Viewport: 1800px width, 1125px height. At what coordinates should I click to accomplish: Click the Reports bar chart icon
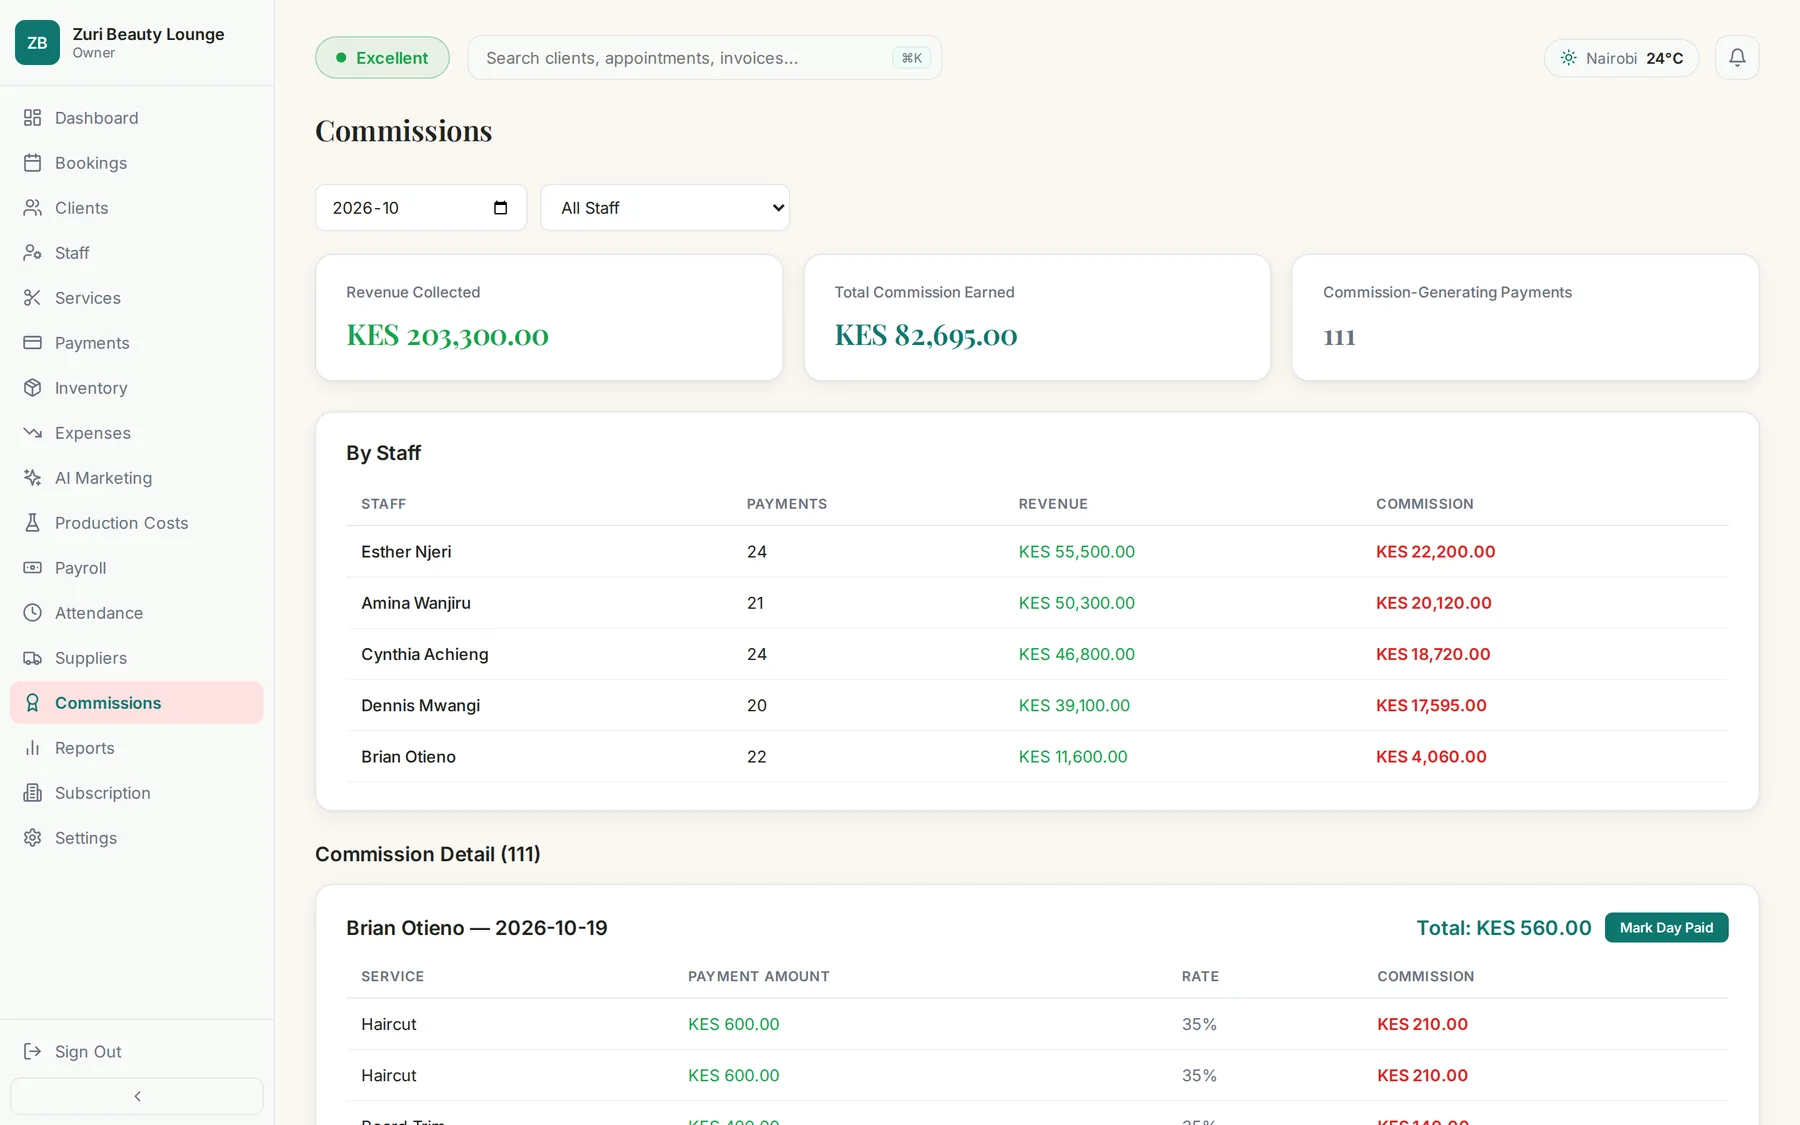33,748
